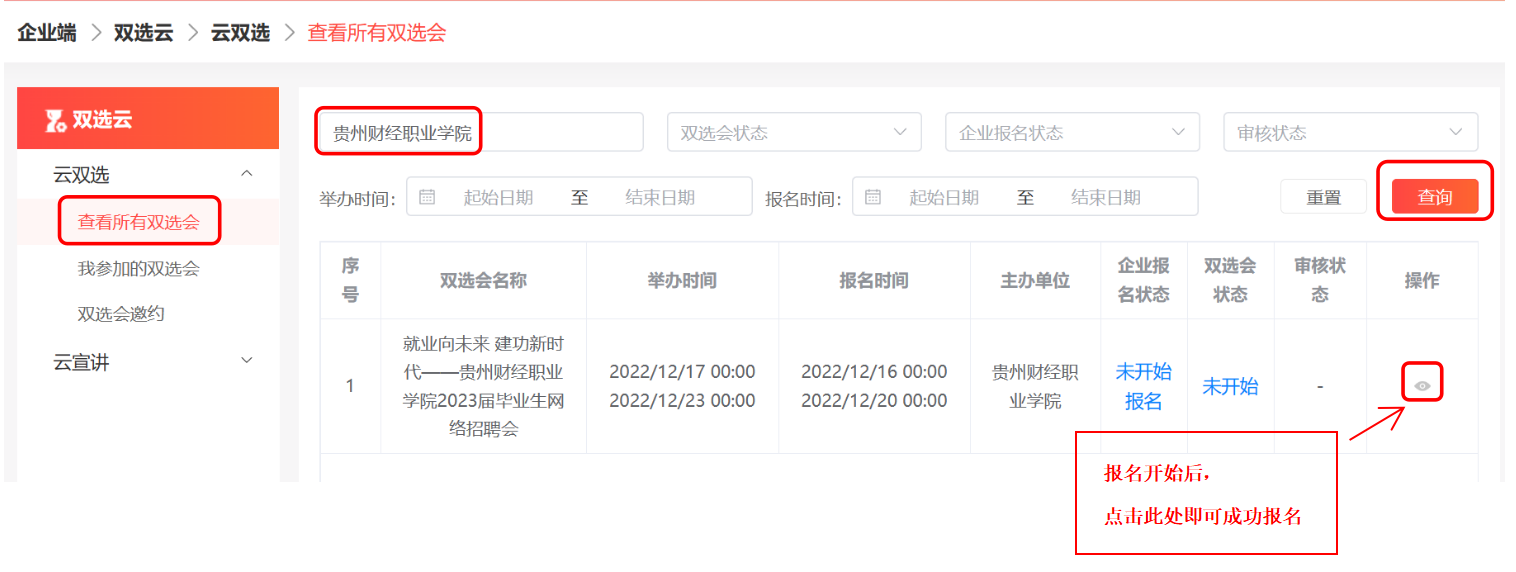Click the 报名时间 column header

(x=874, y=280)
